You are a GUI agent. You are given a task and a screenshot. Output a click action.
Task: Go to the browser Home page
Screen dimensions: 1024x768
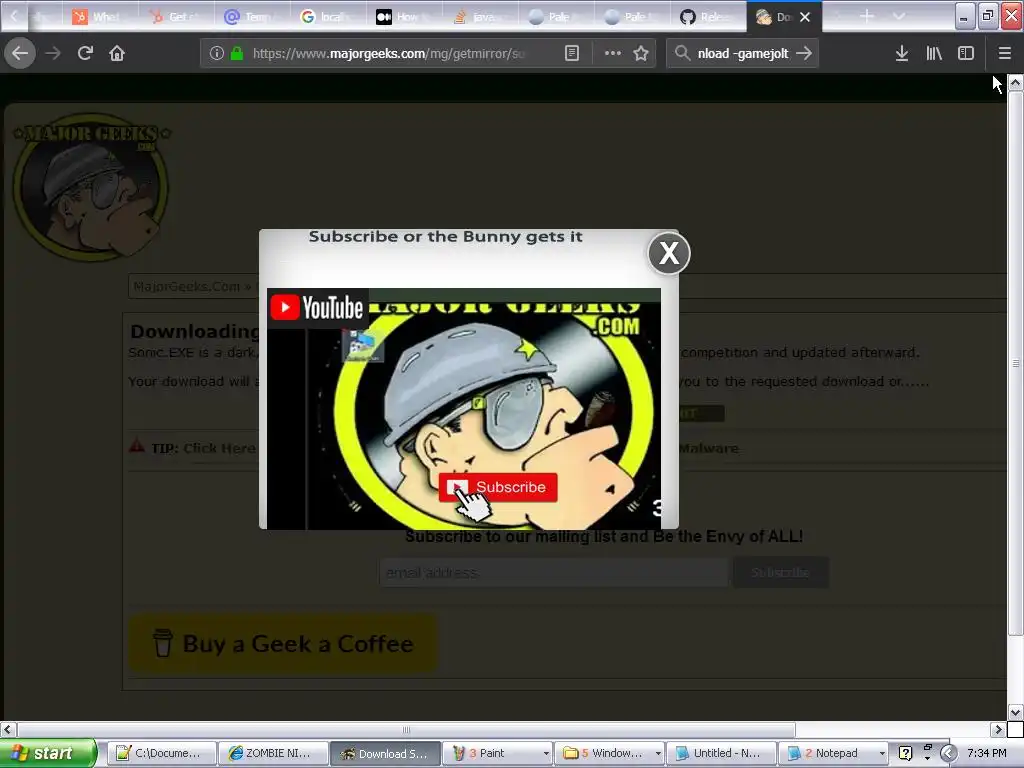click(117, 53)
